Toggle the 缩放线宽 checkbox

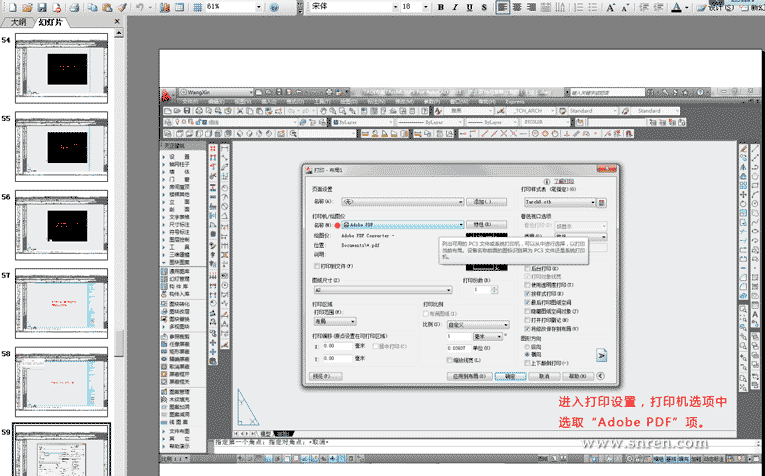450,360
